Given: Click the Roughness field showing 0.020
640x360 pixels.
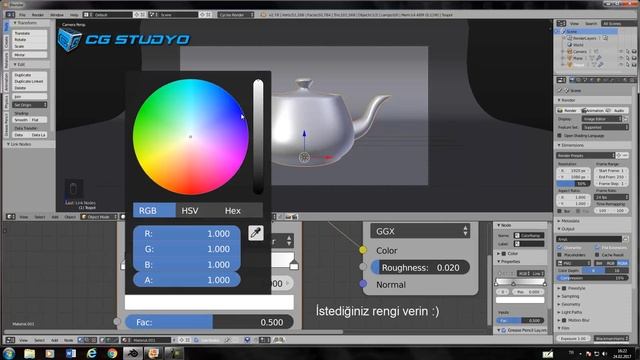Looking at the screenshot, I should (420, 267).
